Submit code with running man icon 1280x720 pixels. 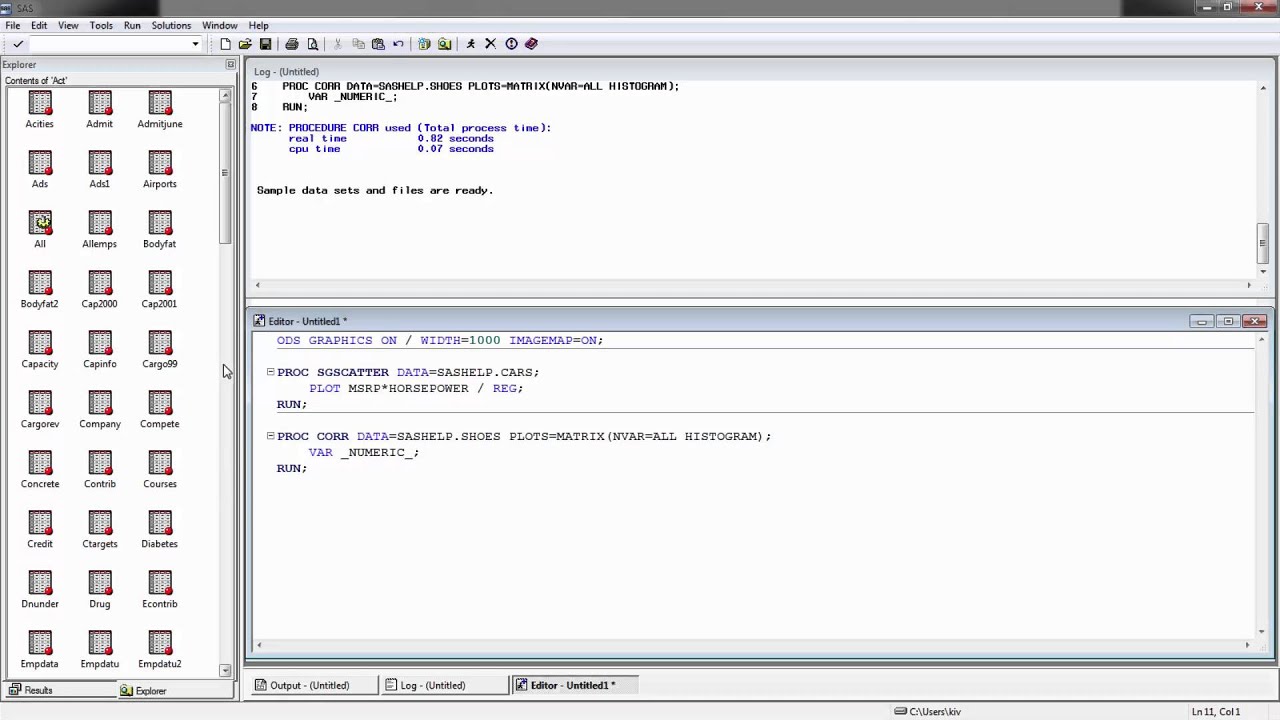click(471, 44)
